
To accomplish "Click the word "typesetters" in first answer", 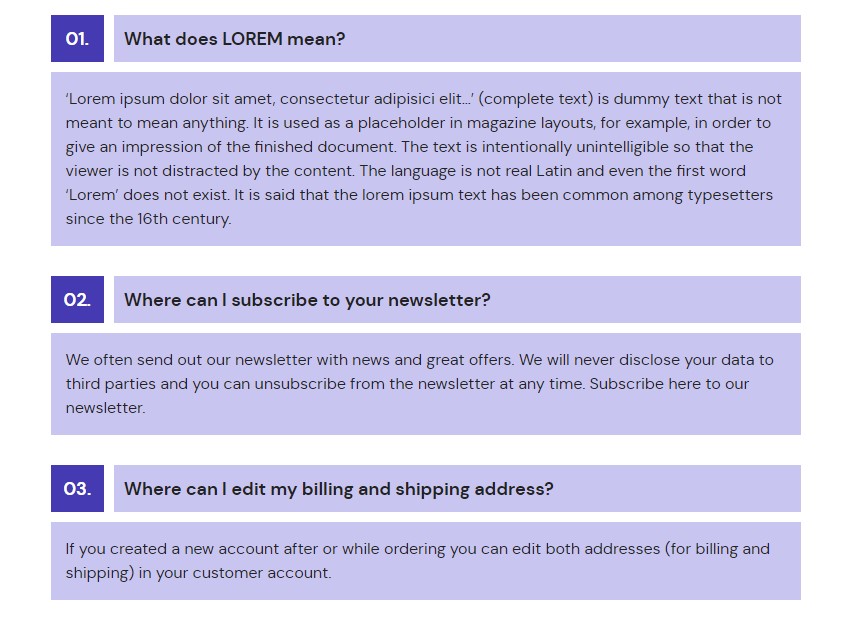I will [730, 195].
